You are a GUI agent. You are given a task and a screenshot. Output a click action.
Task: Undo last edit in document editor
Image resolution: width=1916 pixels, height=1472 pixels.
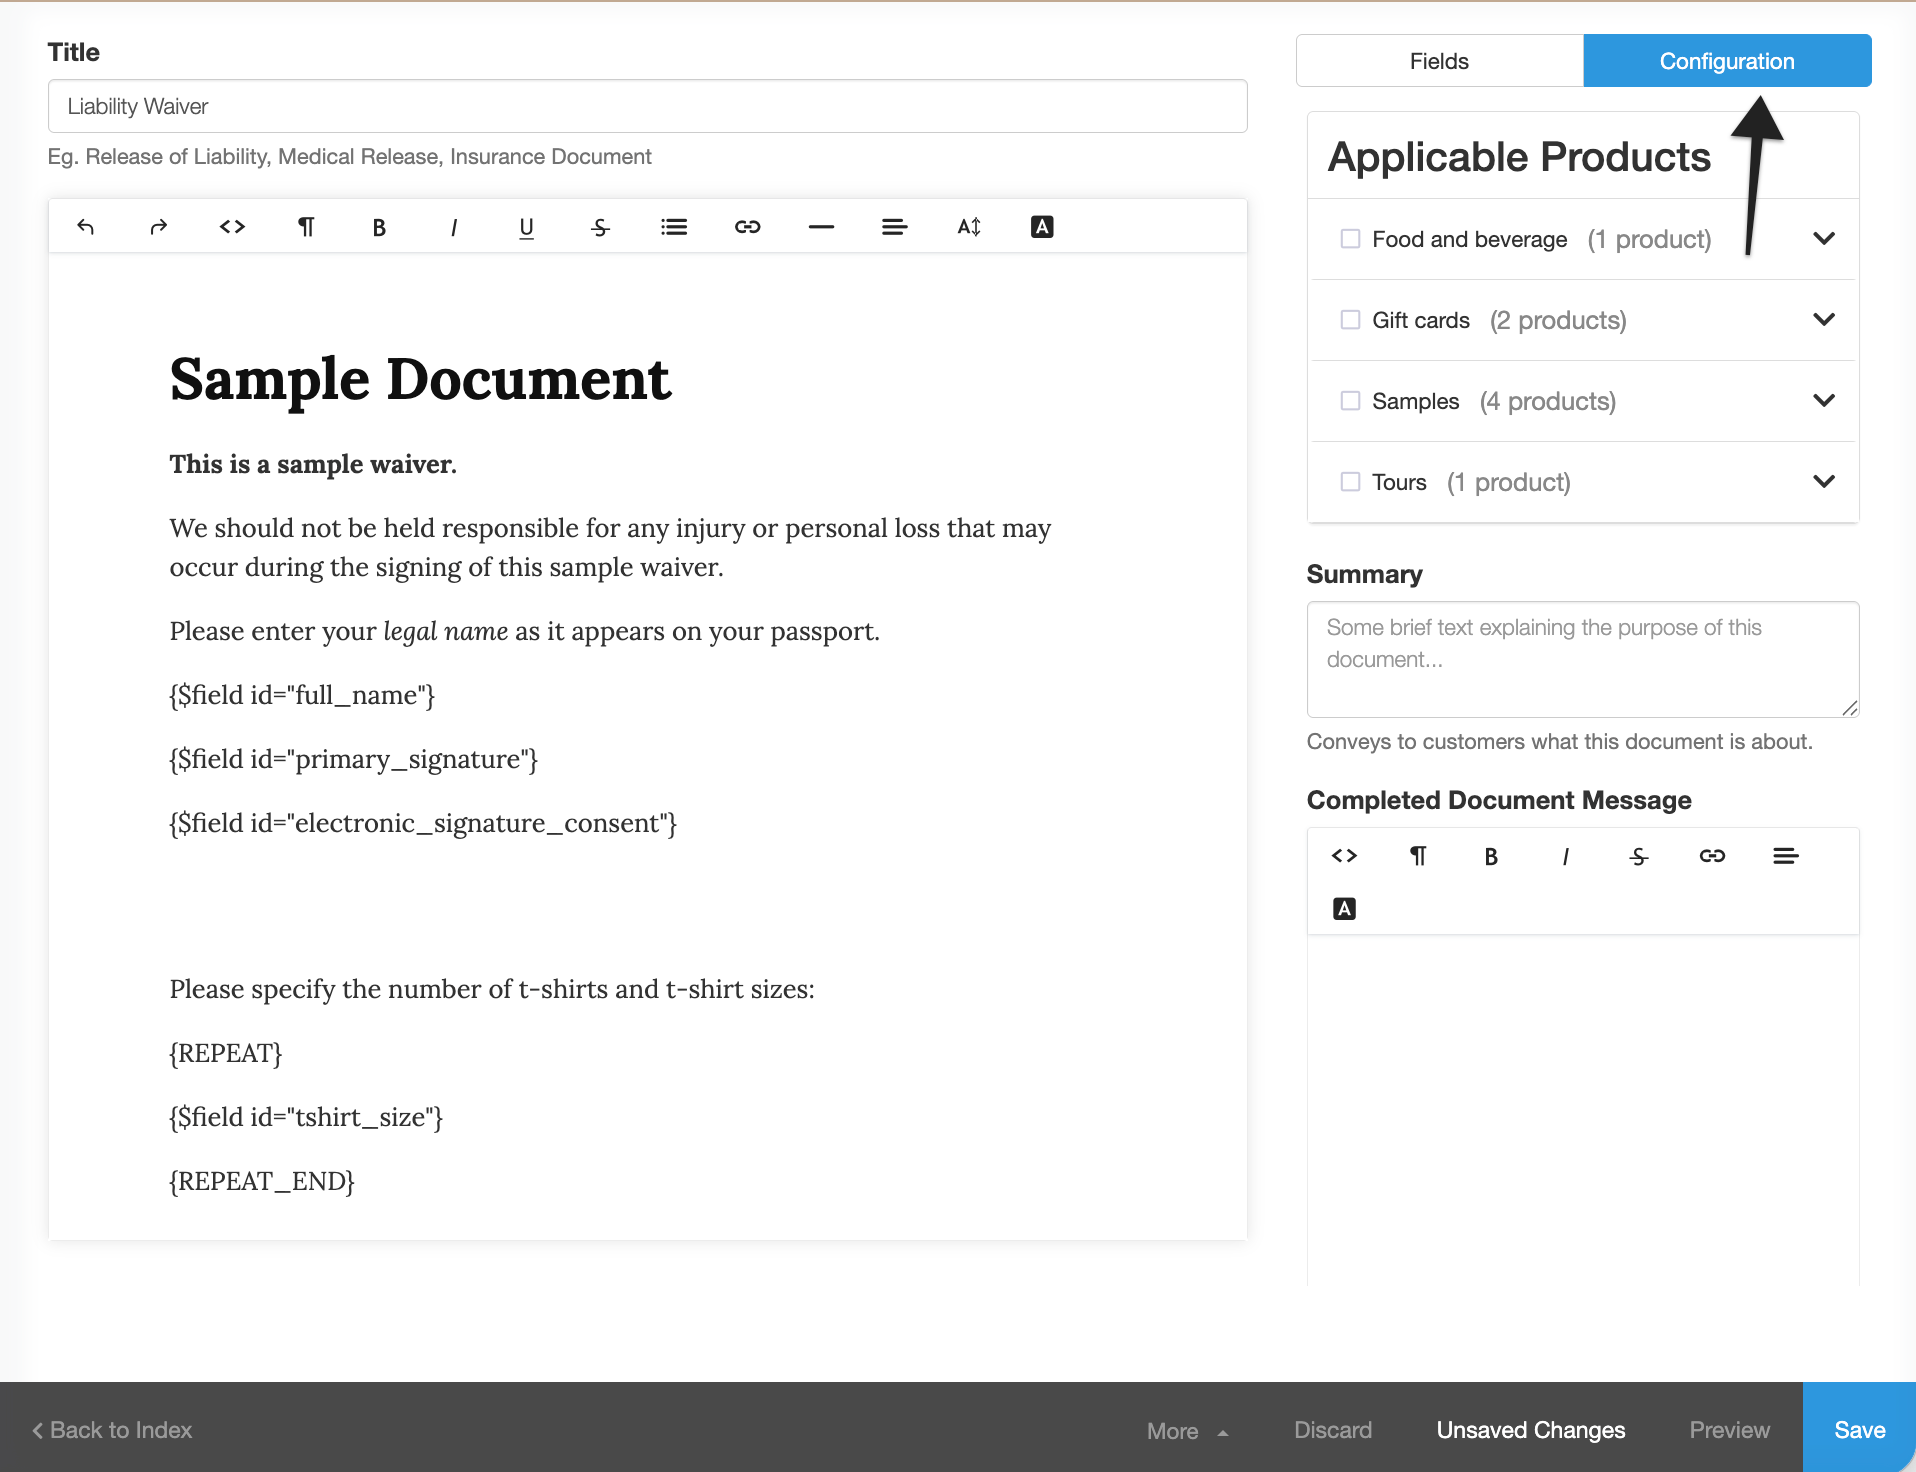85,227
